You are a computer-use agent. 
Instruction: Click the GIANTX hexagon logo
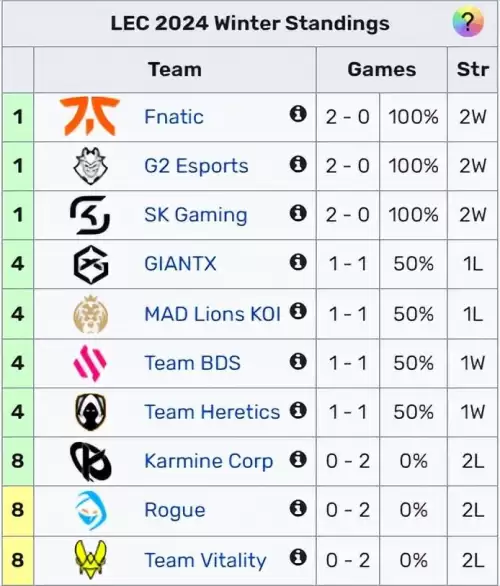coord(91,264)
